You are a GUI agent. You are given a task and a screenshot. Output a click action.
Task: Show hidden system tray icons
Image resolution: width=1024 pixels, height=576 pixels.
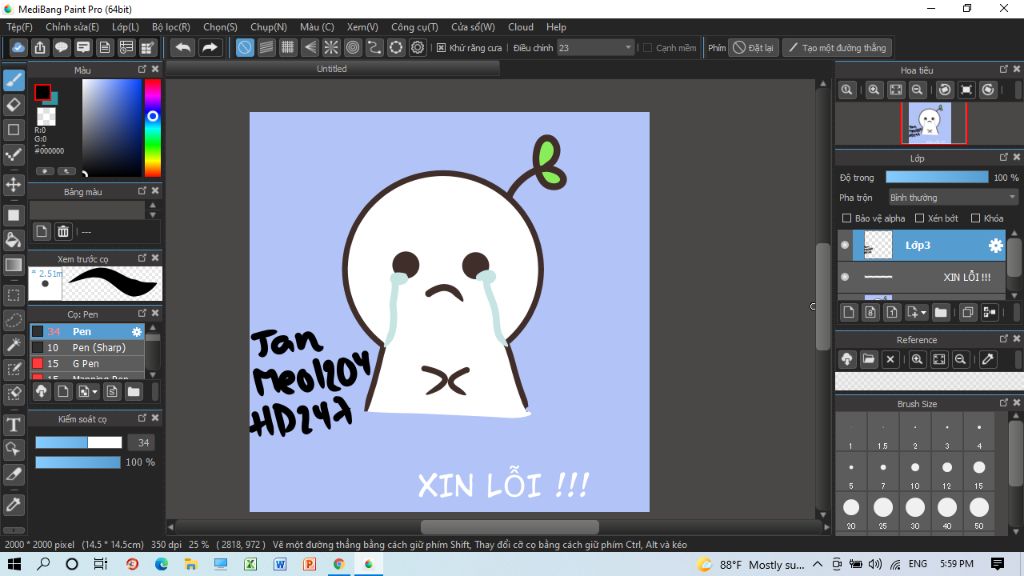[818, 564]
